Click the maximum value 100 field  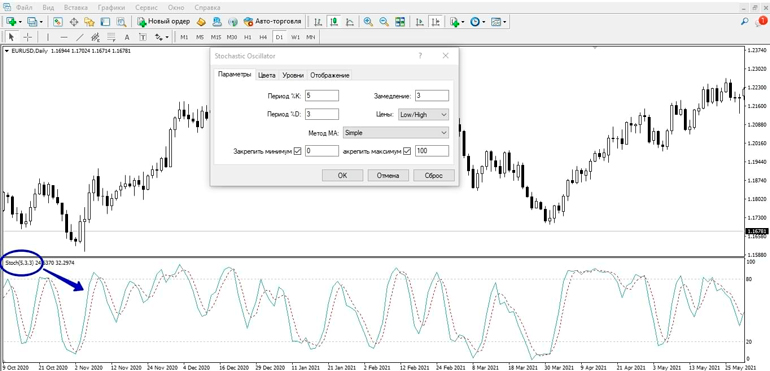point(432,151)
